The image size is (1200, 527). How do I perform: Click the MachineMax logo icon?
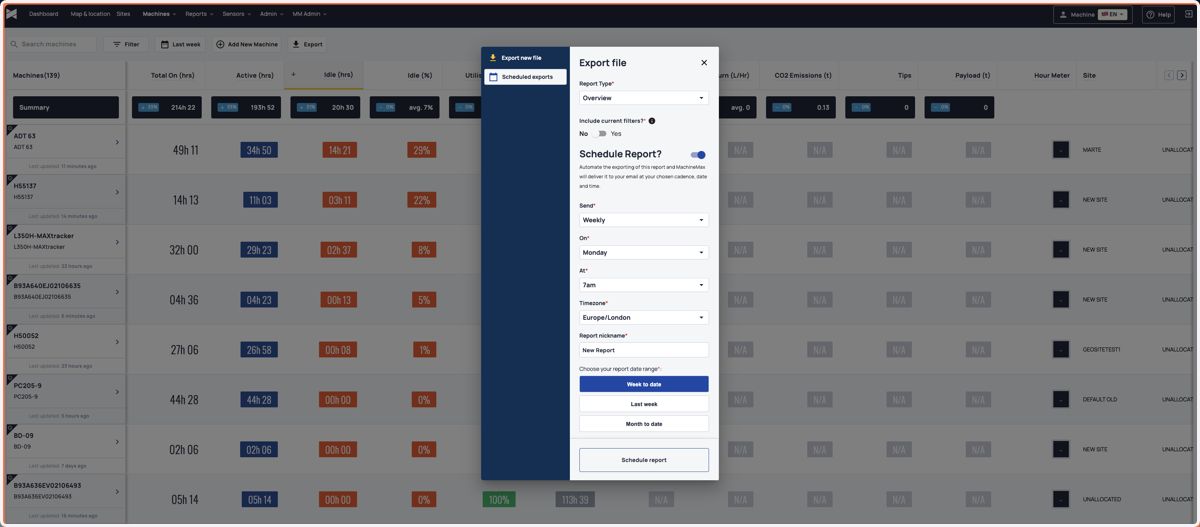tap(12, 14)
